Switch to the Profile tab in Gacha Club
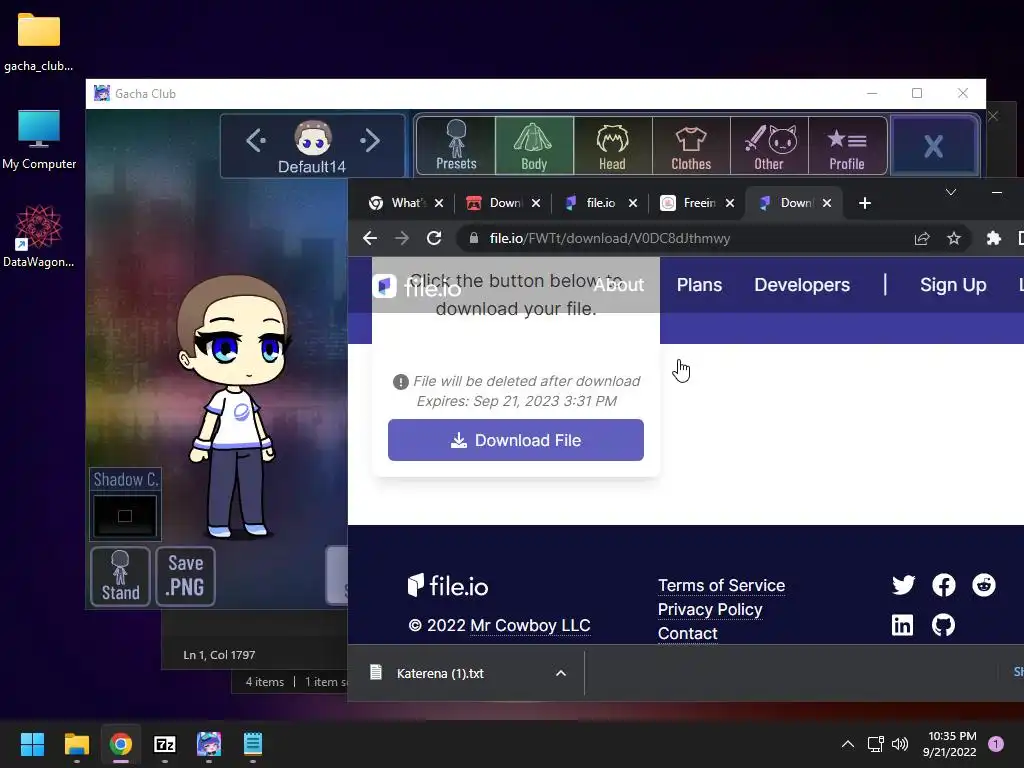The width and height of the screenshot is (1024, 768). [x=847, y=145]
